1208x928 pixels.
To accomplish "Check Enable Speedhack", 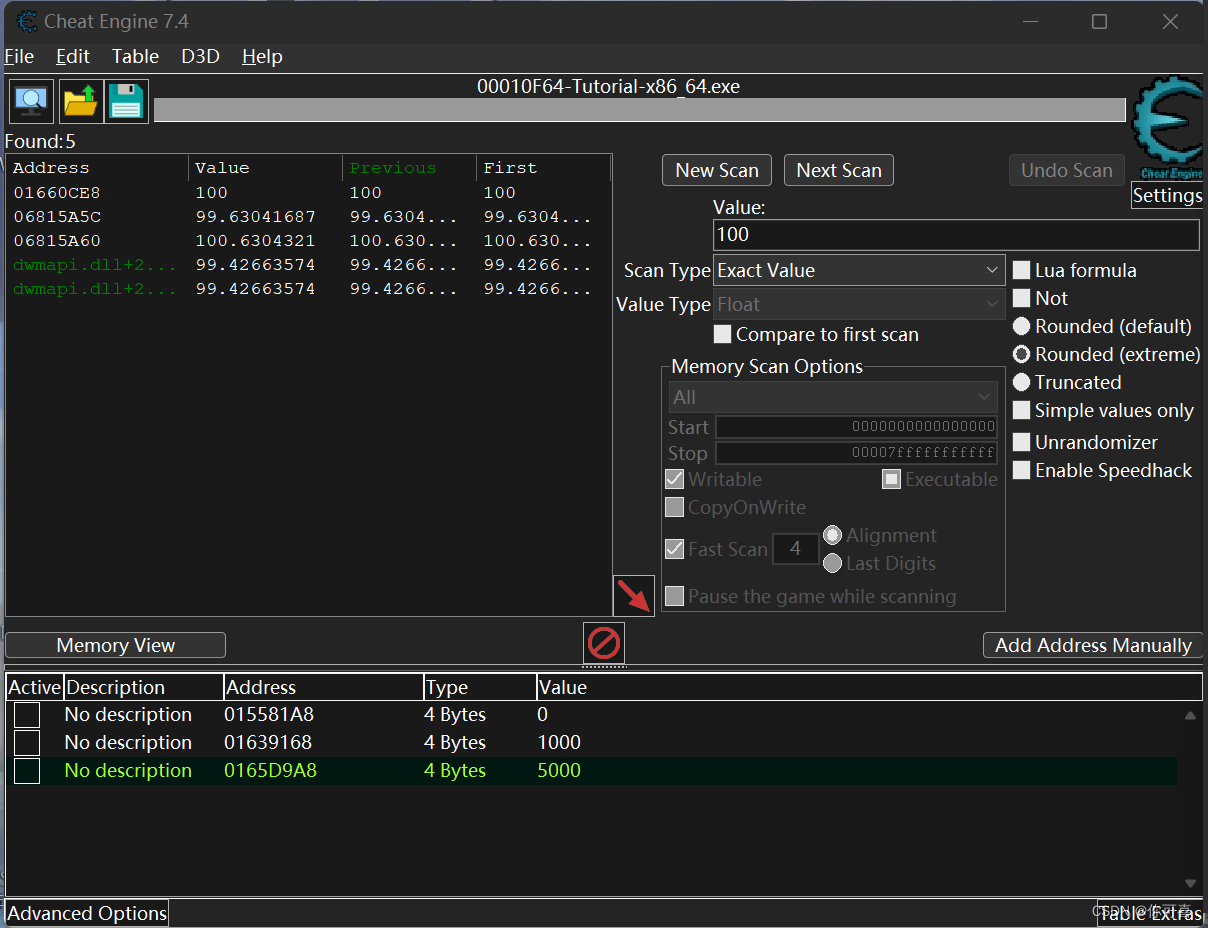I will 1022,470.
